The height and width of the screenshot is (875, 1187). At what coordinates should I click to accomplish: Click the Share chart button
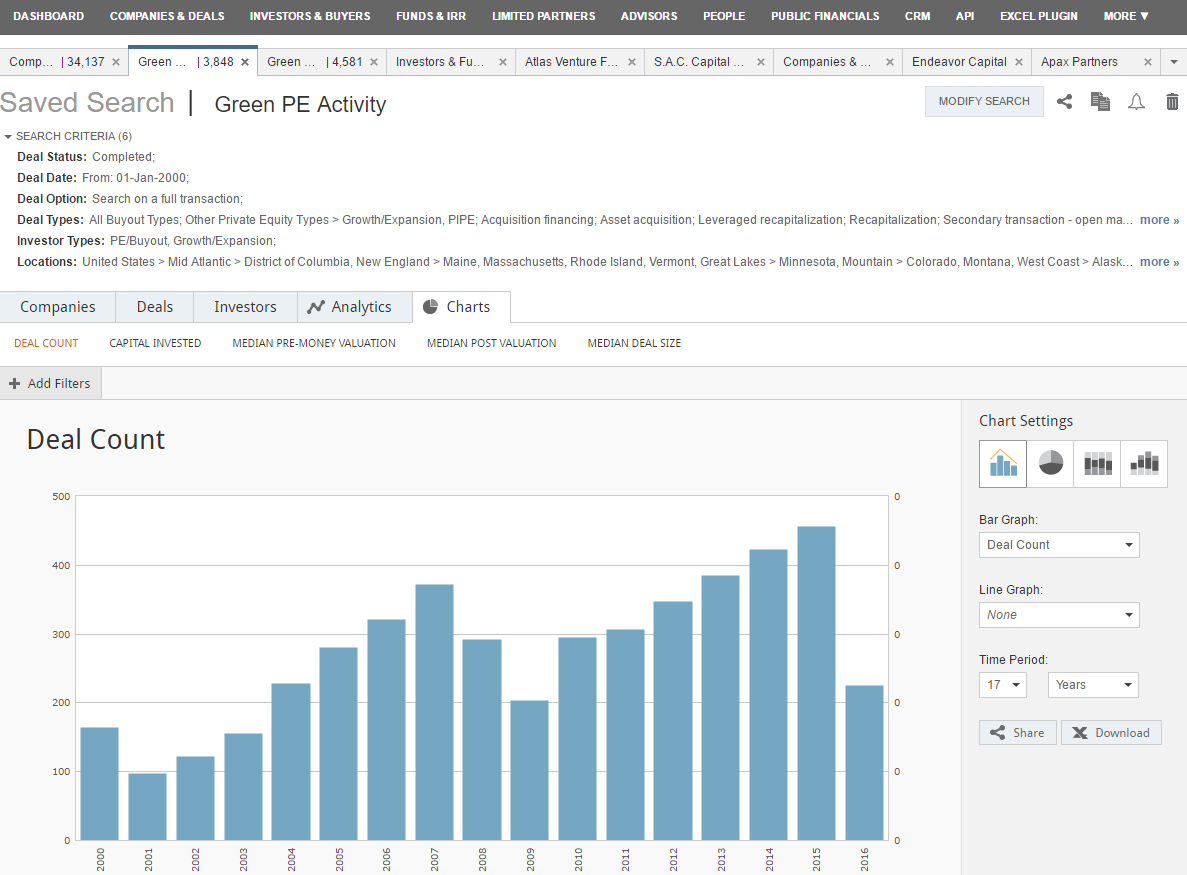(1017, 733)
